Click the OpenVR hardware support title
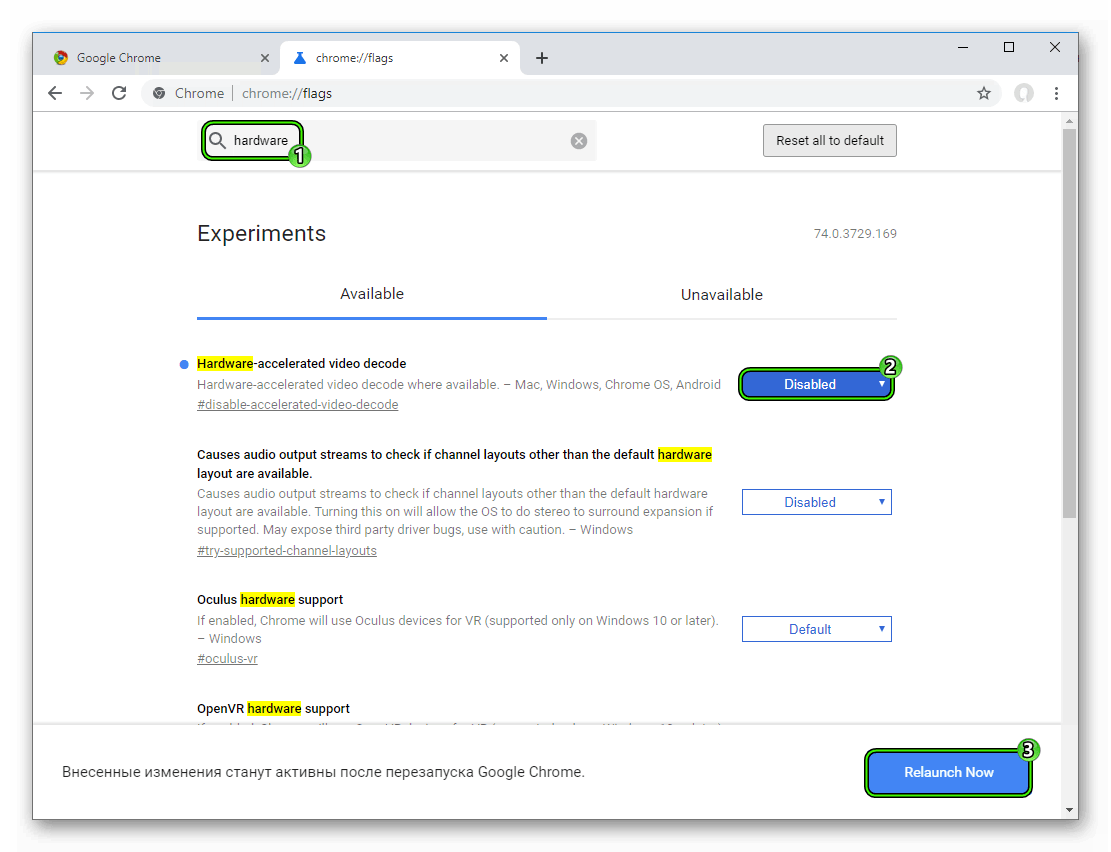This screenshot has height=852, width=1111. (x=273, y=709)
